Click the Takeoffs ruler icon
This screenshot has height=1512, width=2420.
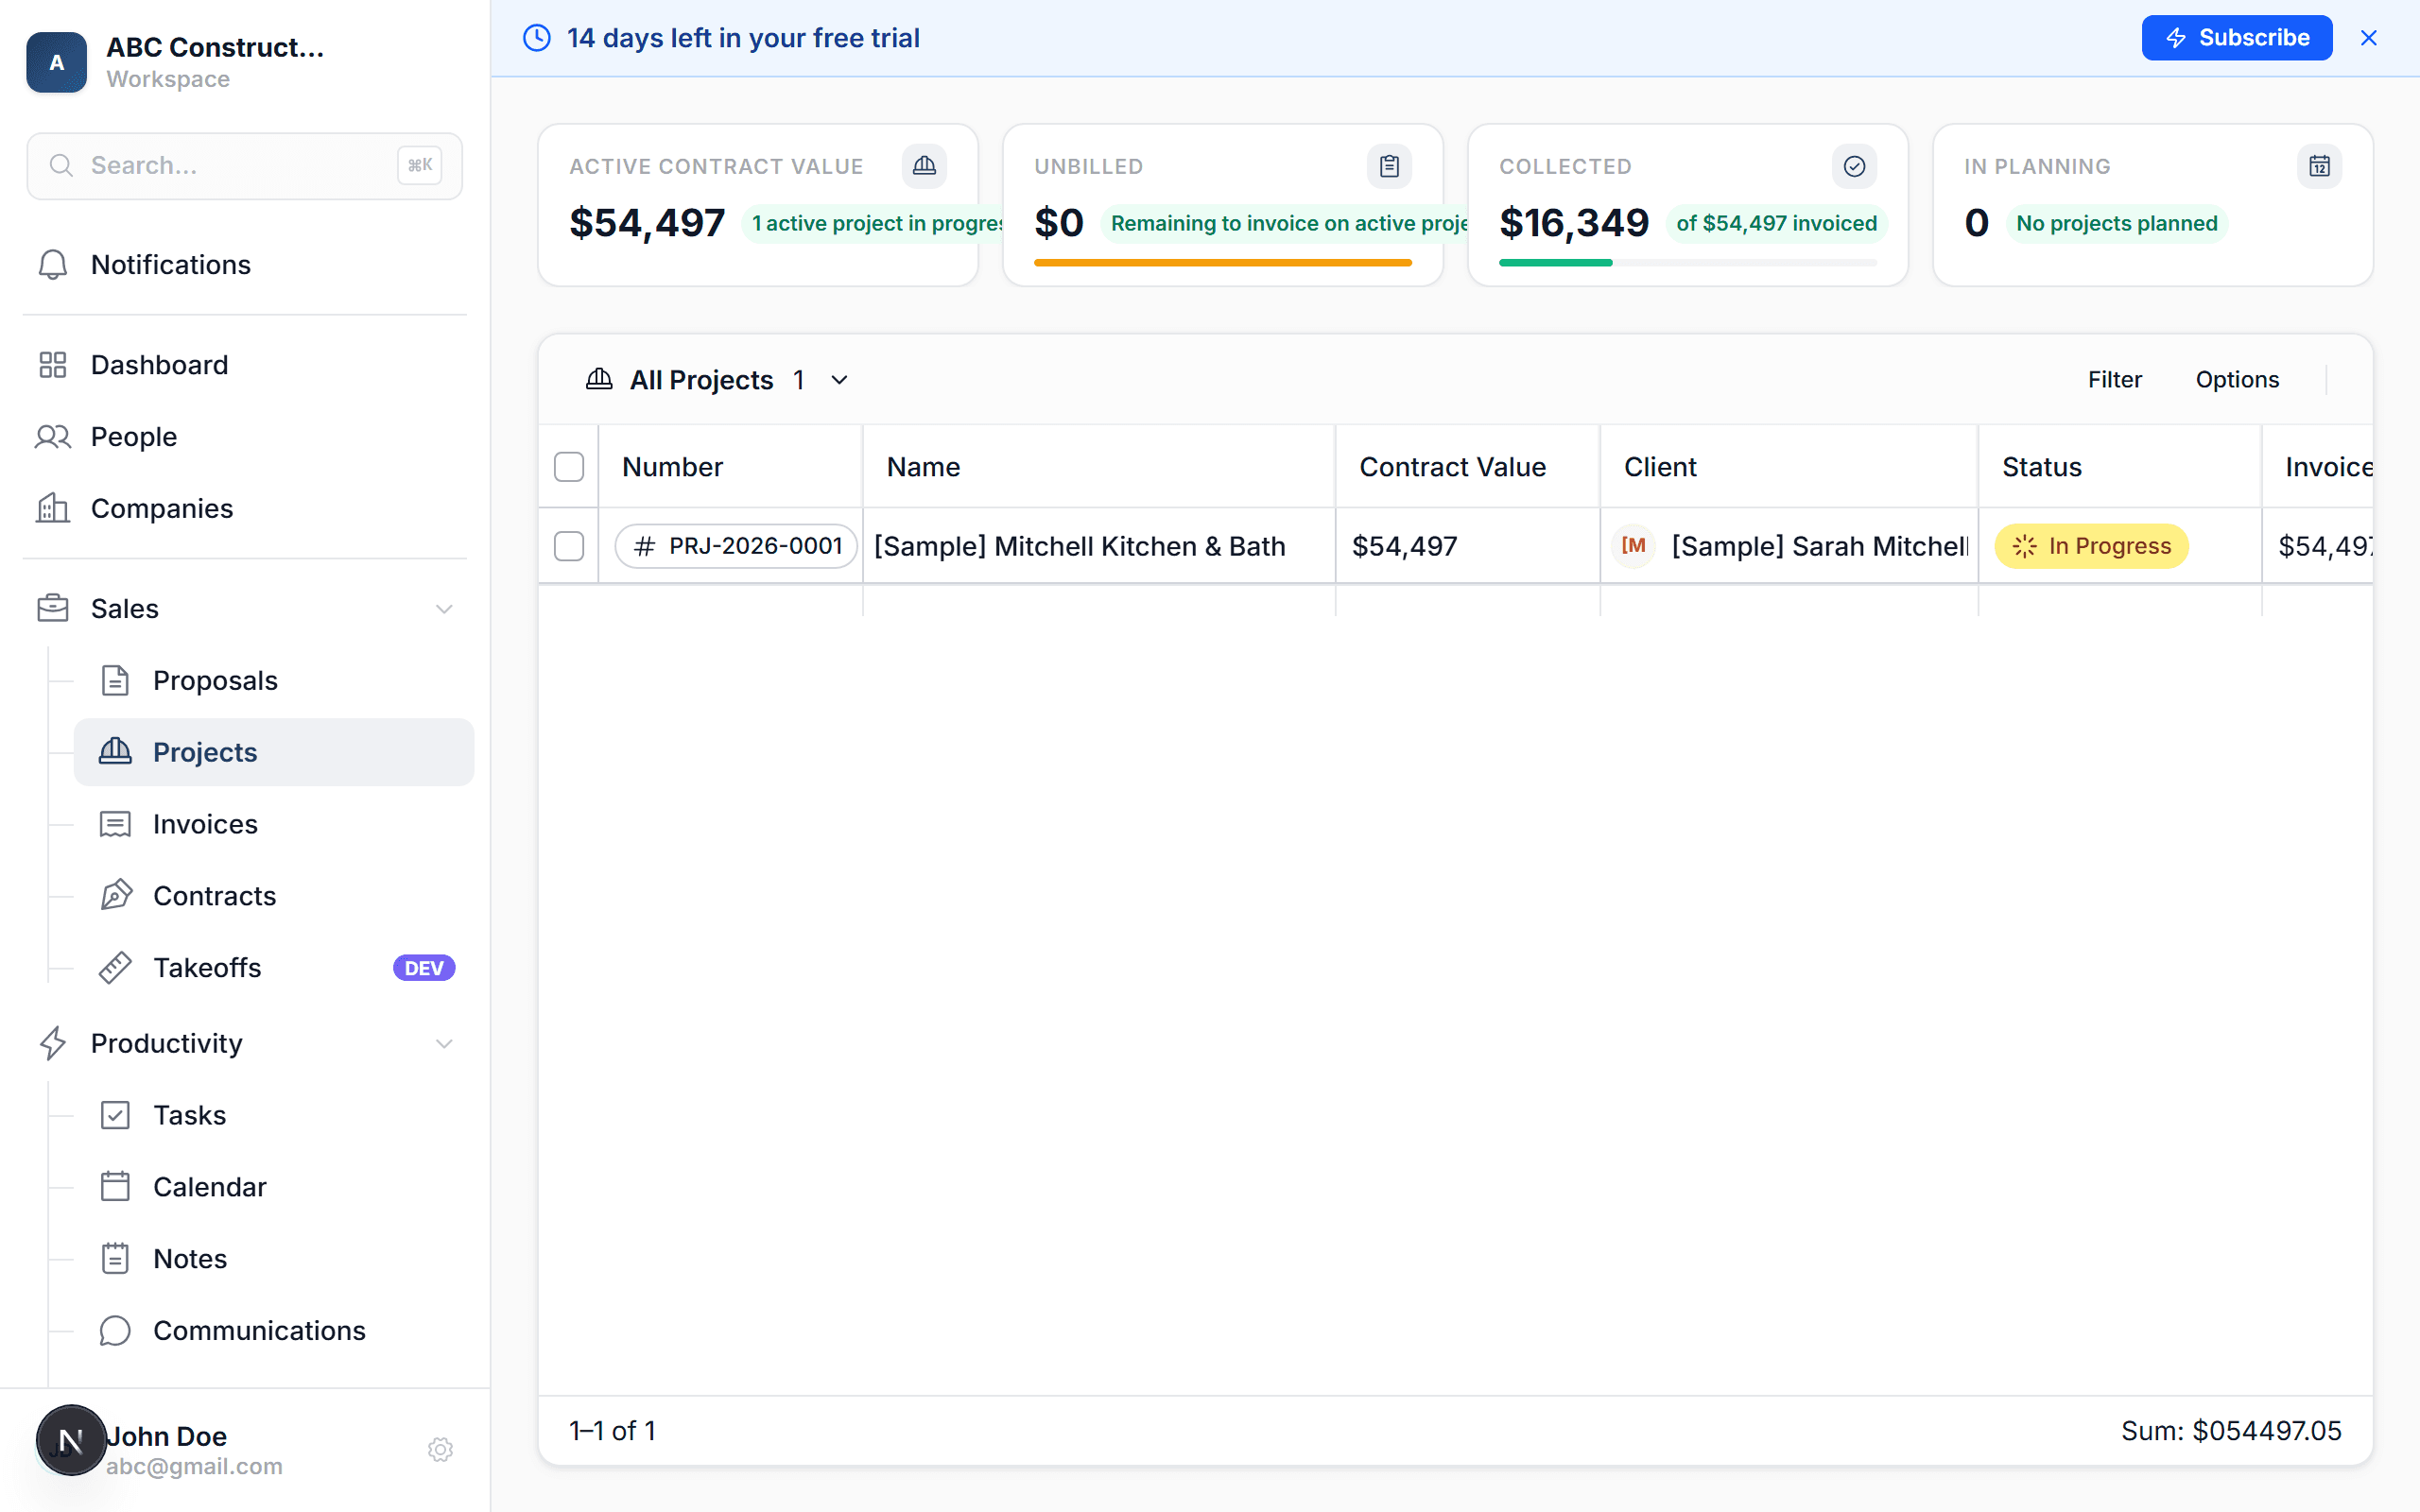pos(116,967)
